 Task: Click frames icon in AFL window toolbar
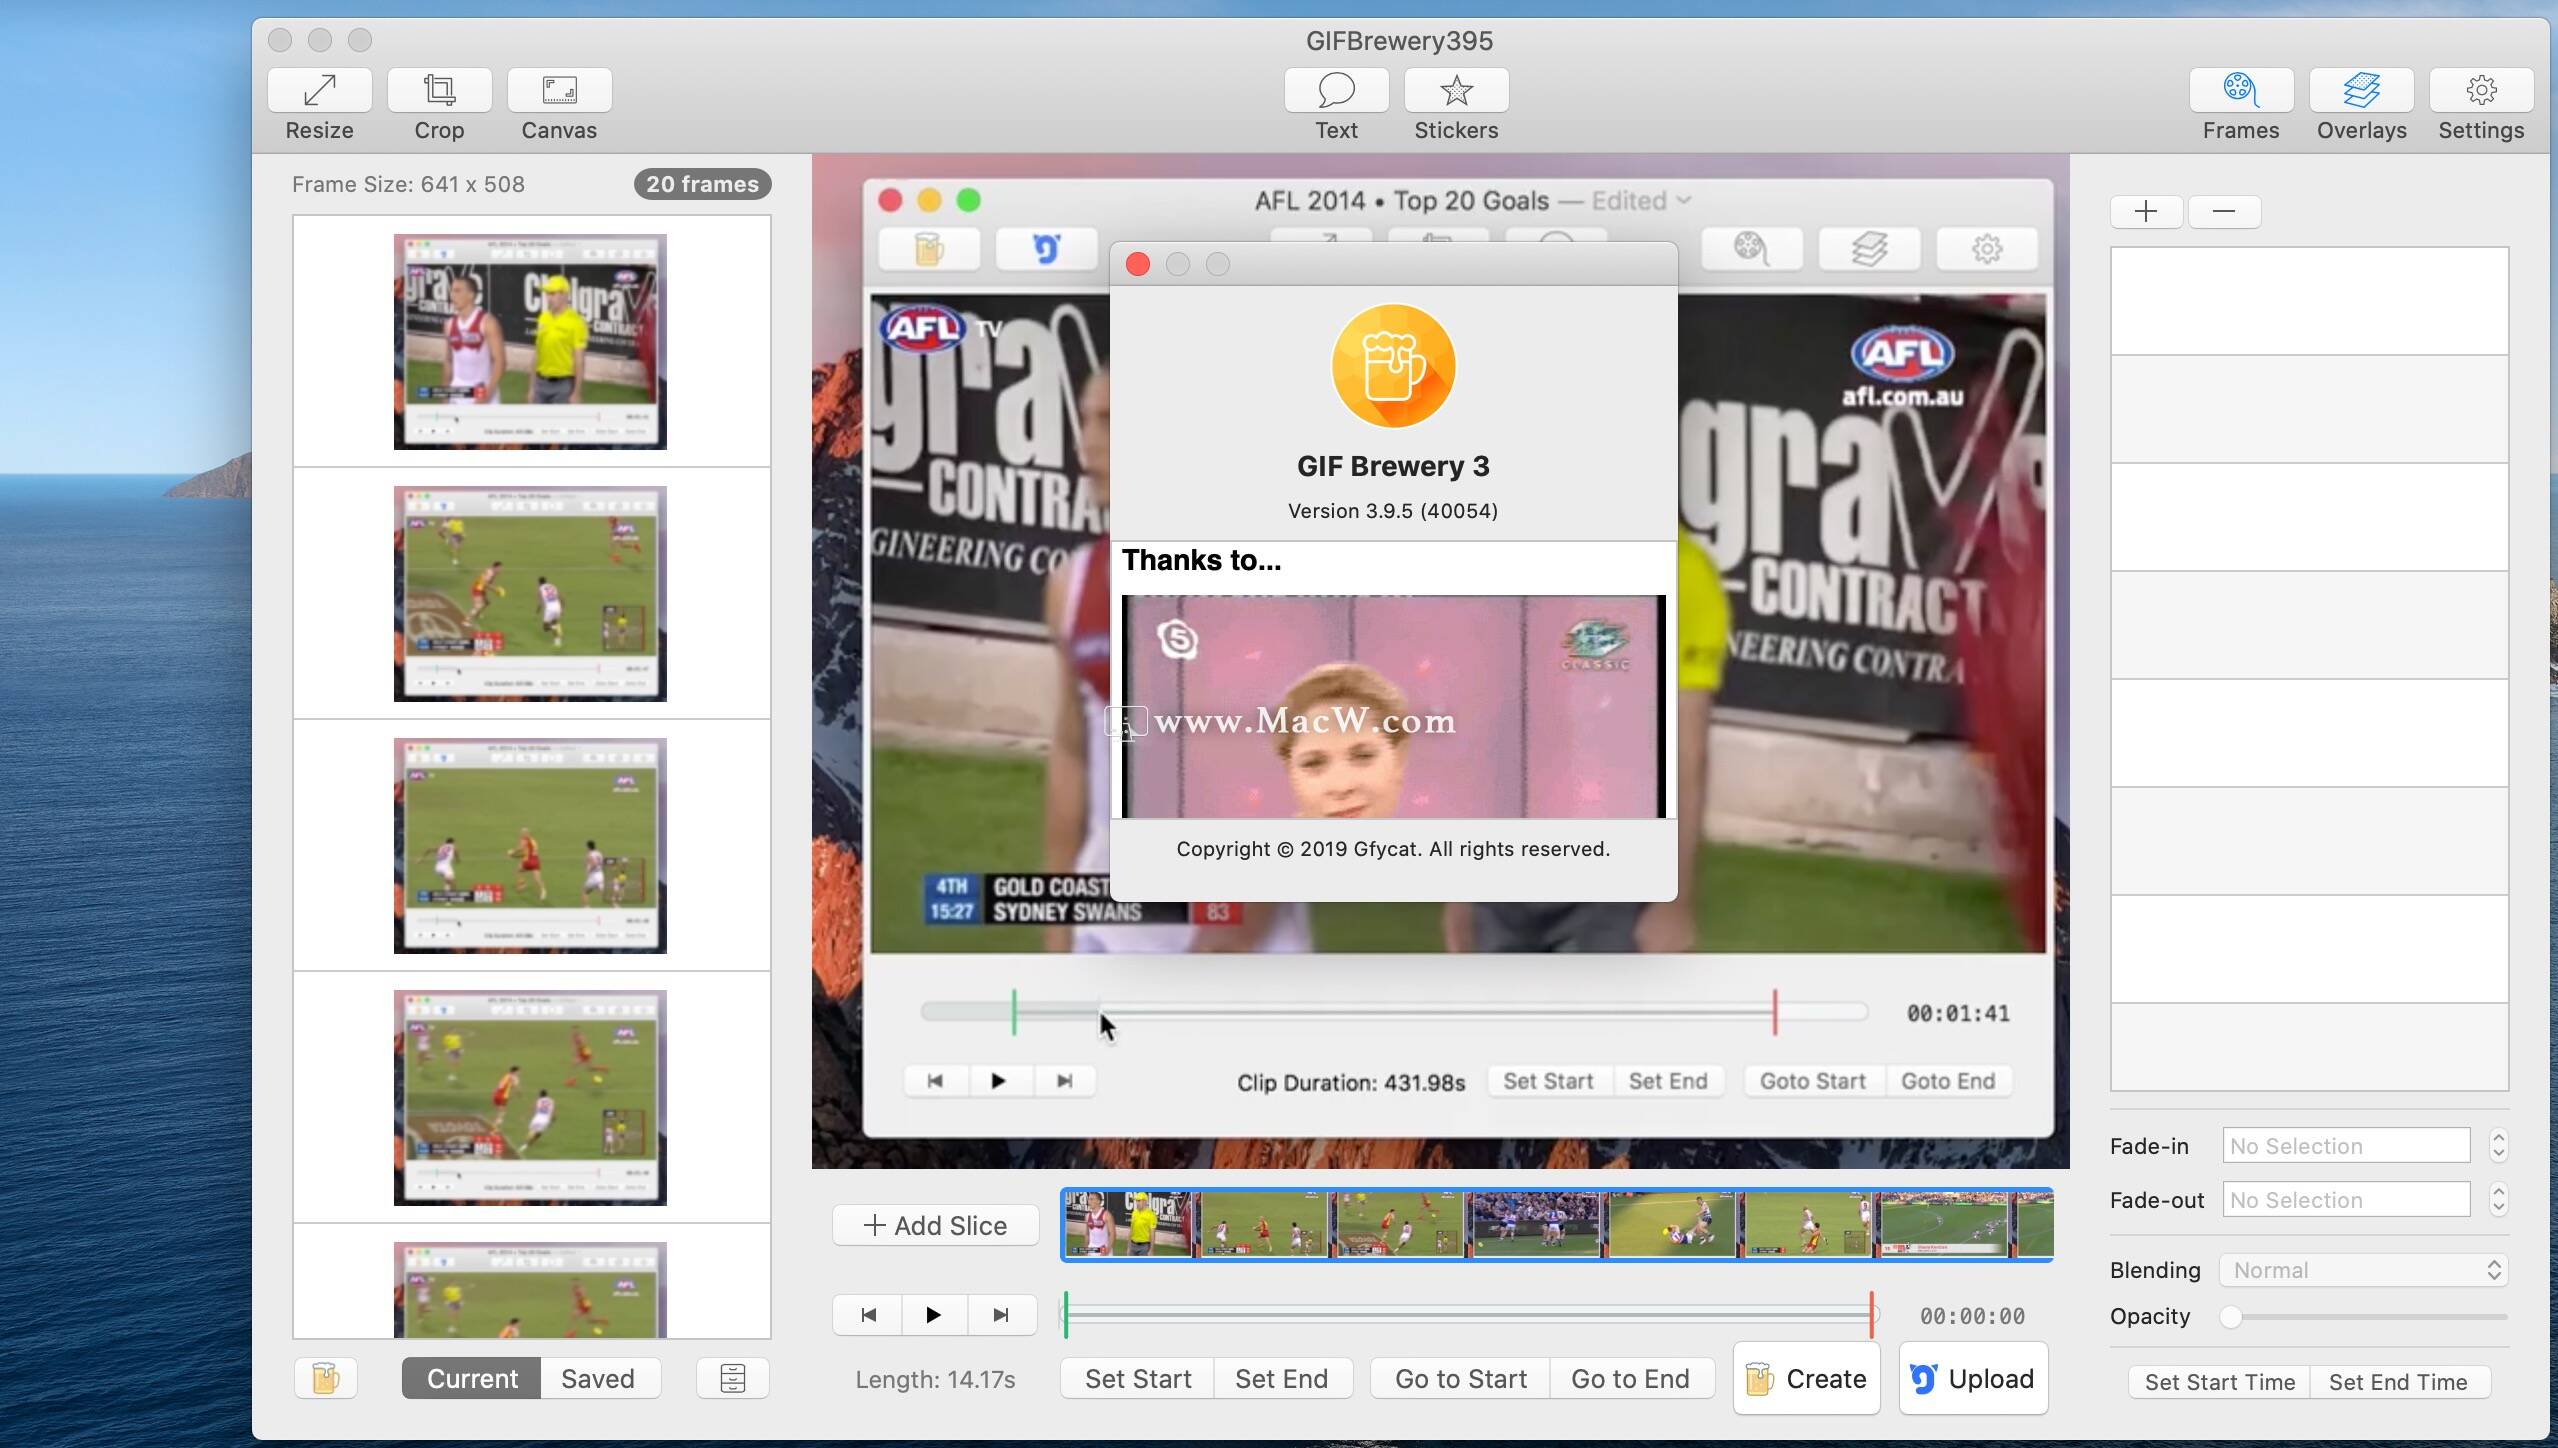click(x=1751, y=248)
